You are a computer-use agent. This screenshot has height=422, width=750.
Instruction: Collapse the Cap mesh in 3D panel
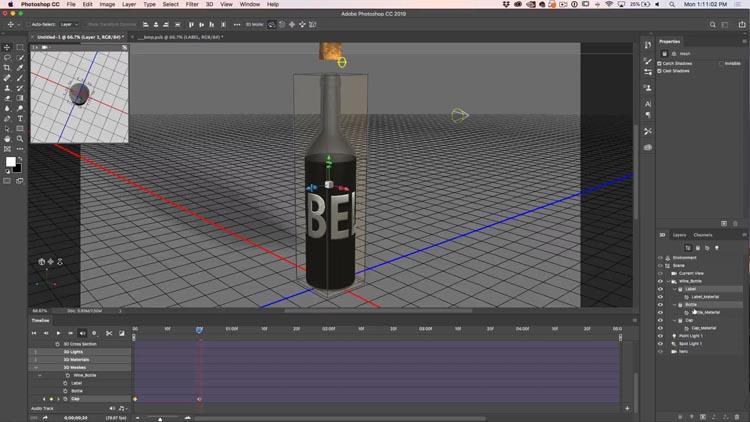tap(675, 320)
